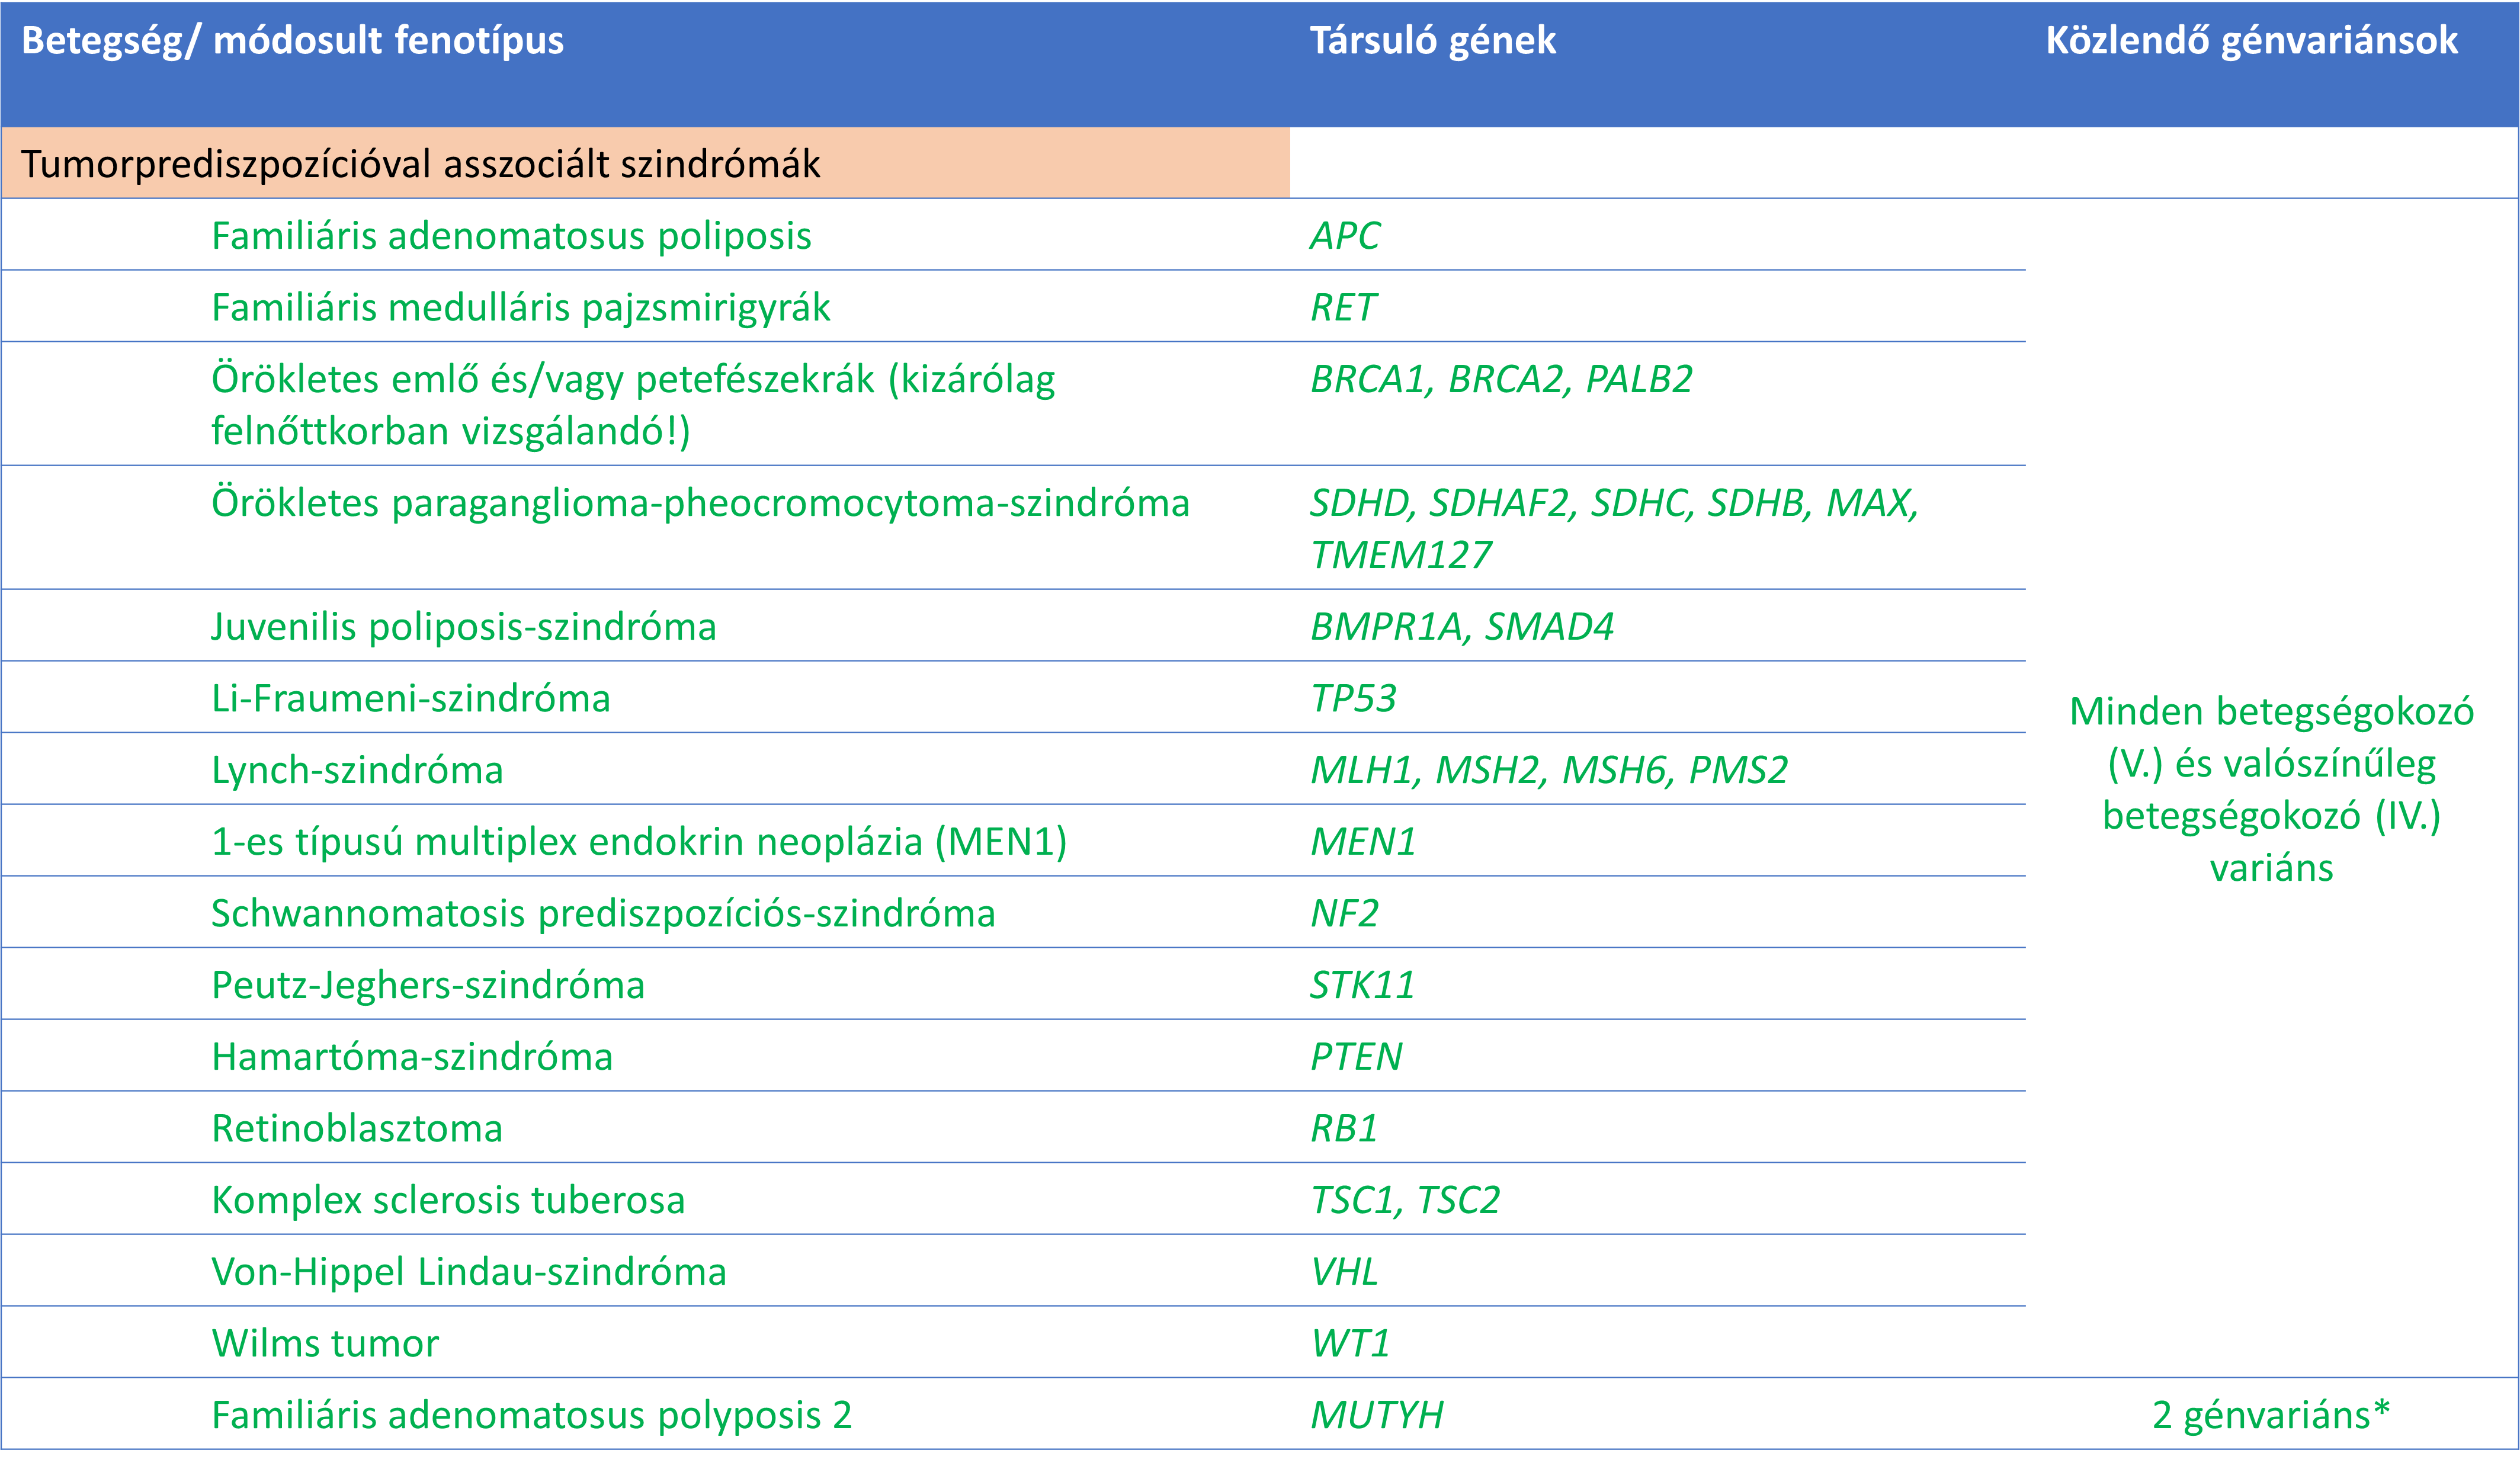Select the MUTYH gene cell
The image size is (2520, 1466).
coord(1376,1415)
